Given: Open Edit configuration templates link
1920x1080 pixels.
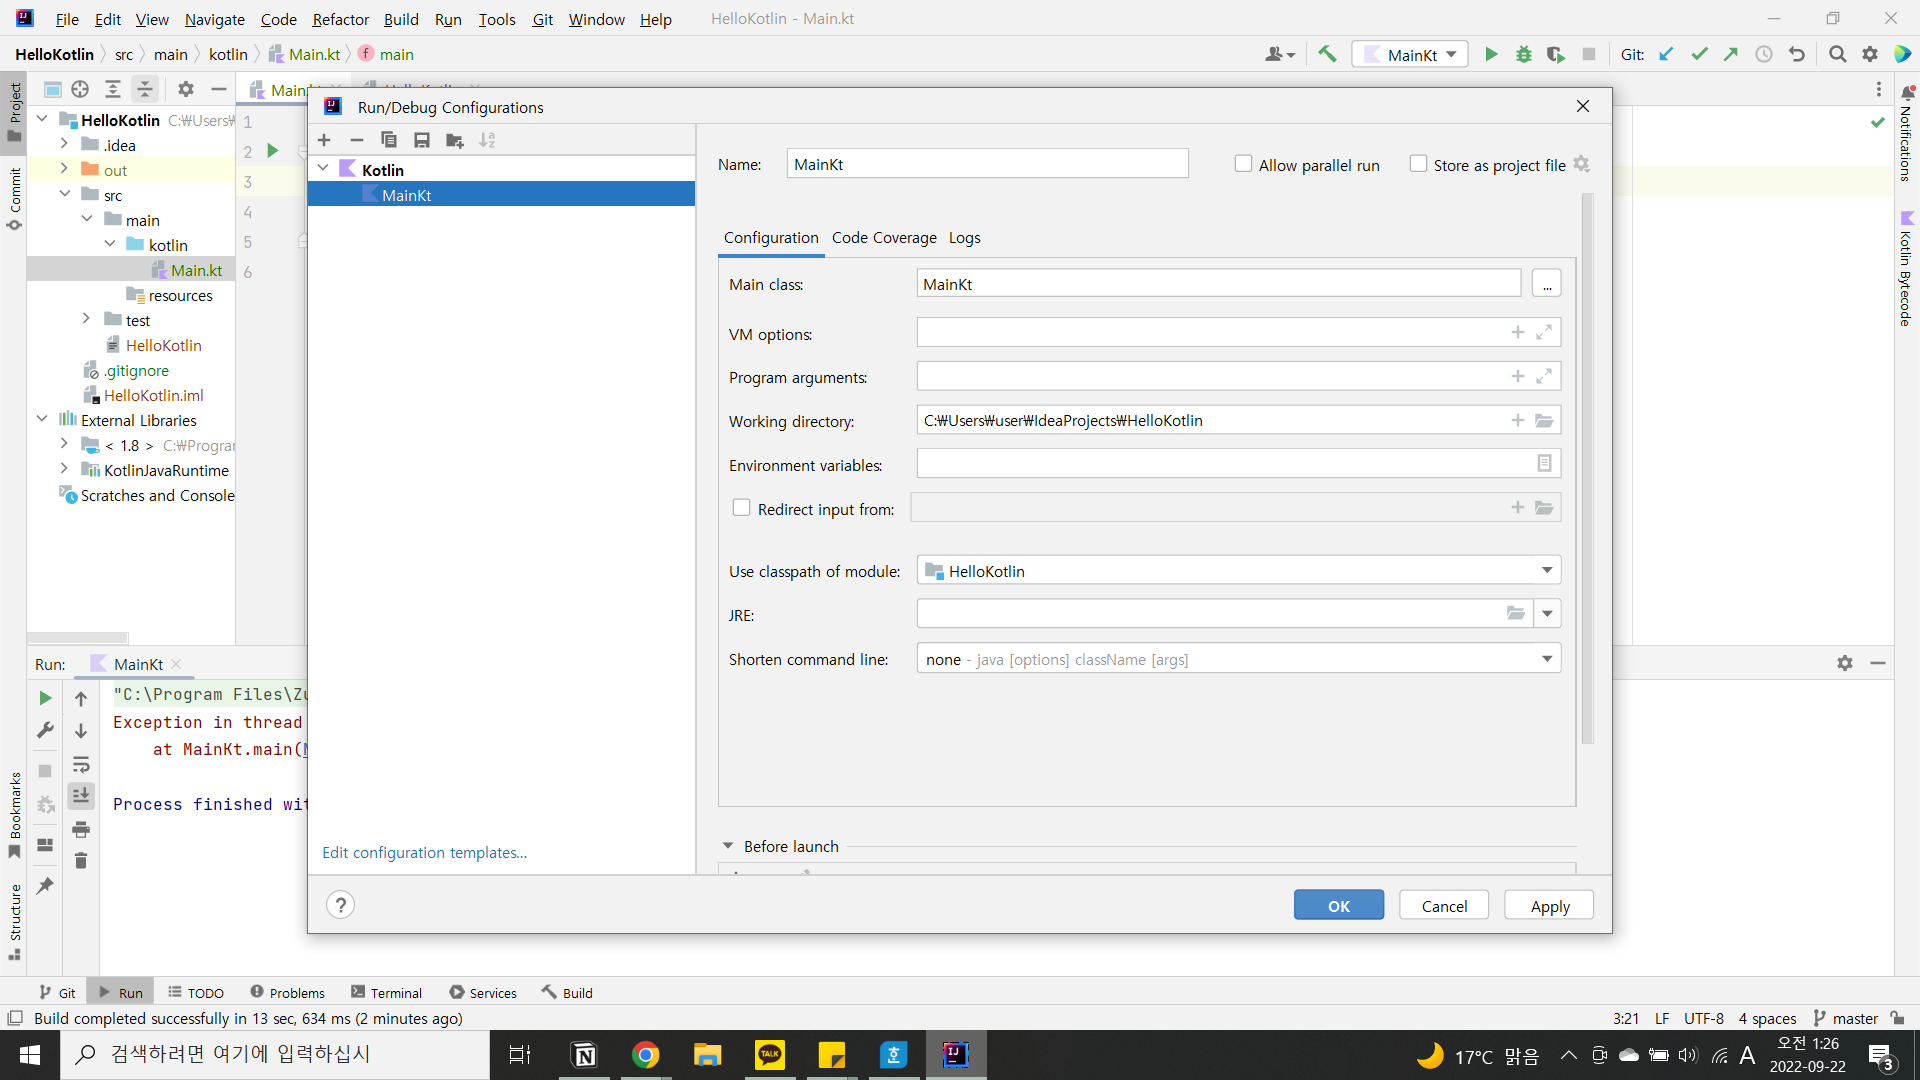Looking at the screenshot, I should [424, 853].
